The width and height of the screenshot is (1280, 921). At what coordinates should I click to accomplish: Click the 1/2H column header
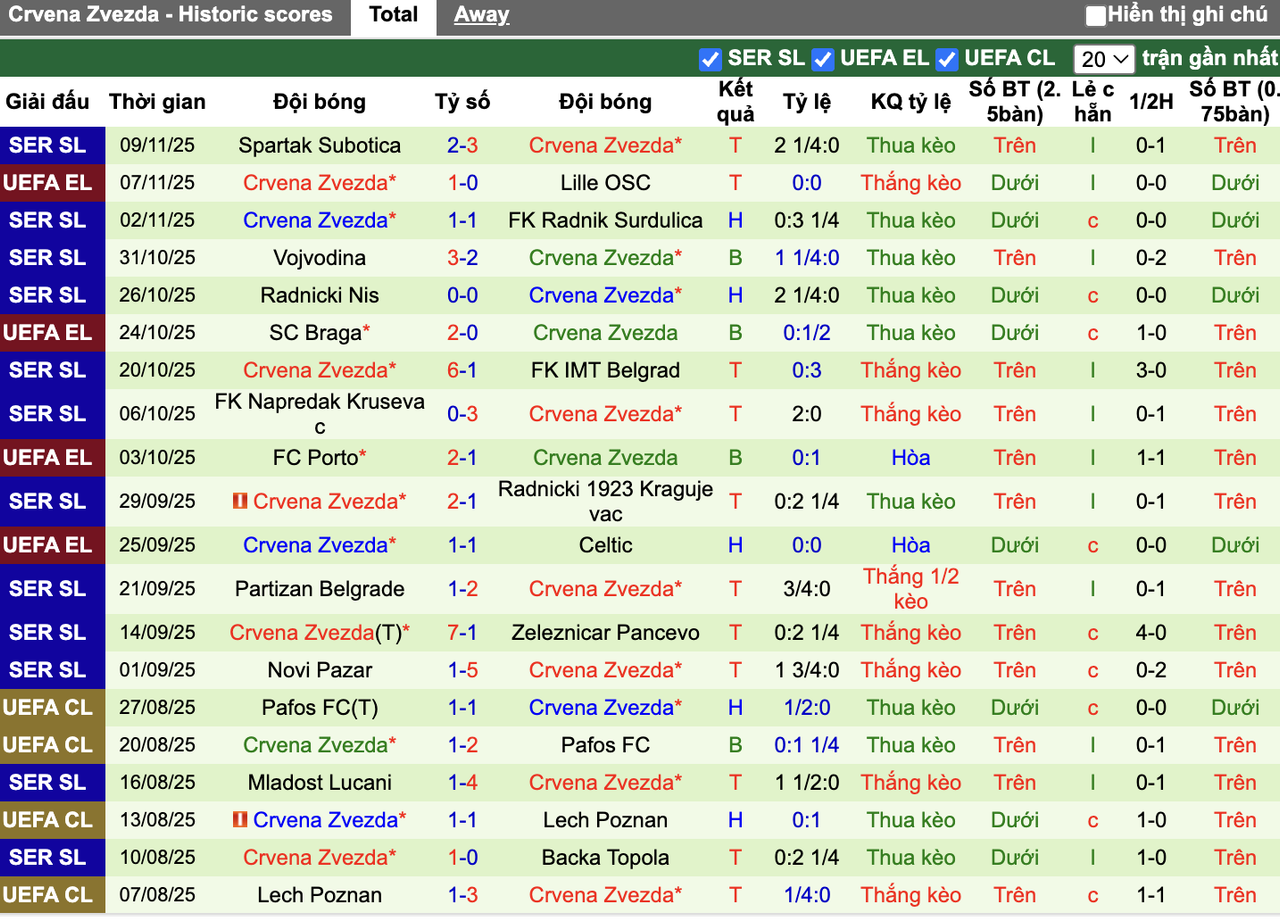(1151, 102)
